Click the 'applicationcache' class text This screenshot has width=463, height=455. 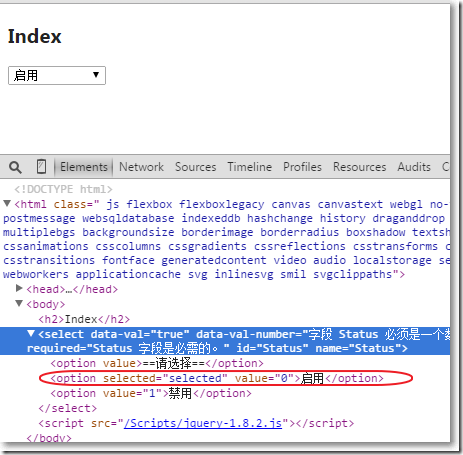pos(128,274)
